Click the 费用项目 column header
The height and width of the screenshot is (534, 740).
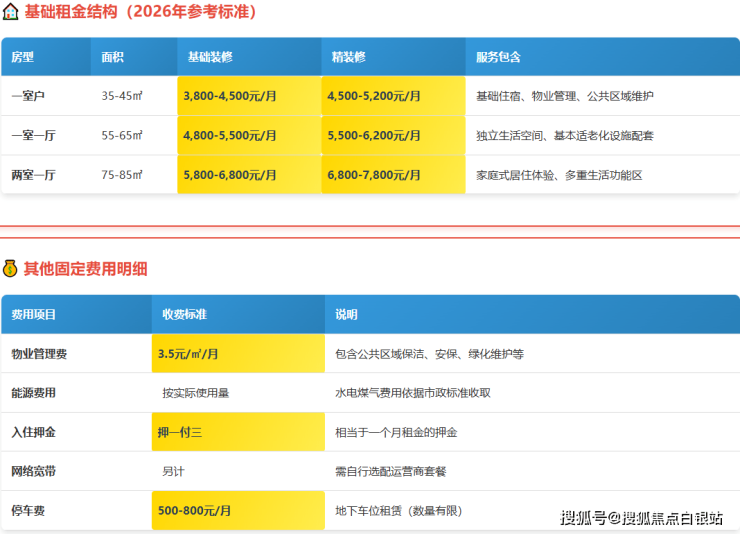(x=34, y=314)
